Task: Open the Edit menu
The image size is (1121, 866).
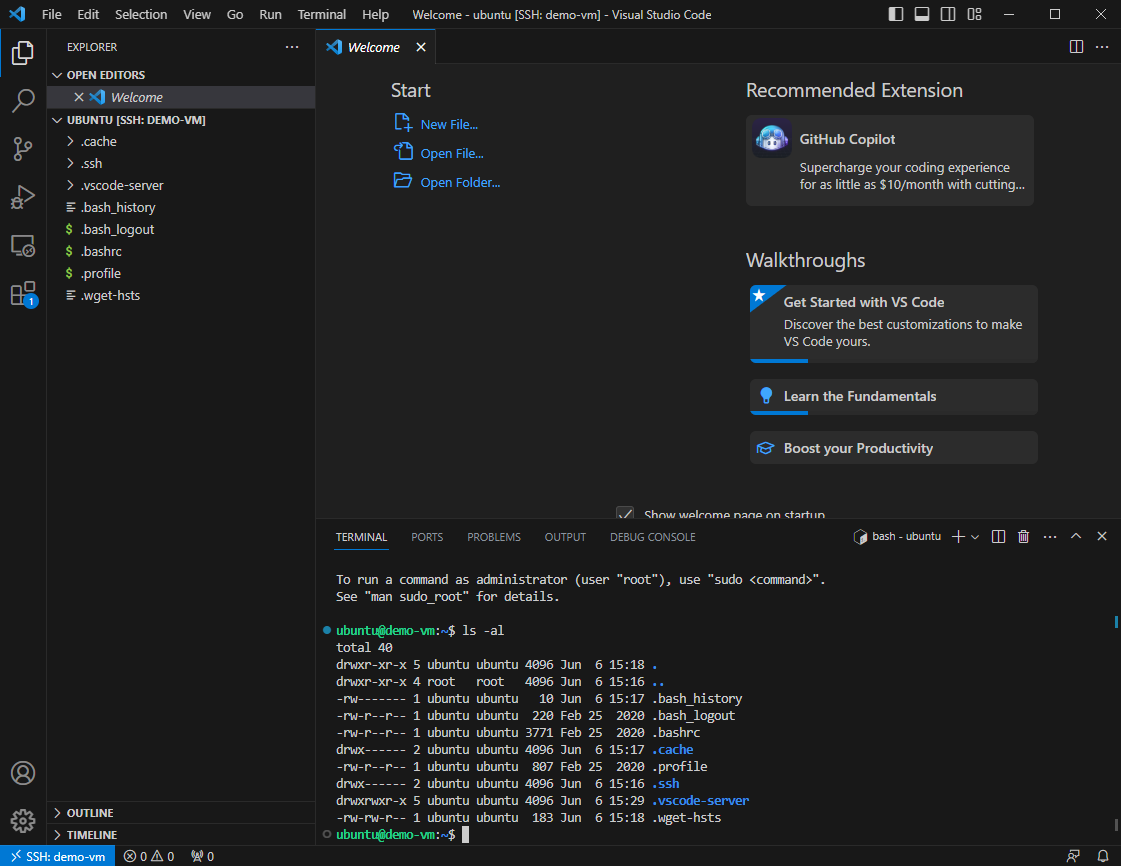Action: pyautogui.click(x=88, y=14)
